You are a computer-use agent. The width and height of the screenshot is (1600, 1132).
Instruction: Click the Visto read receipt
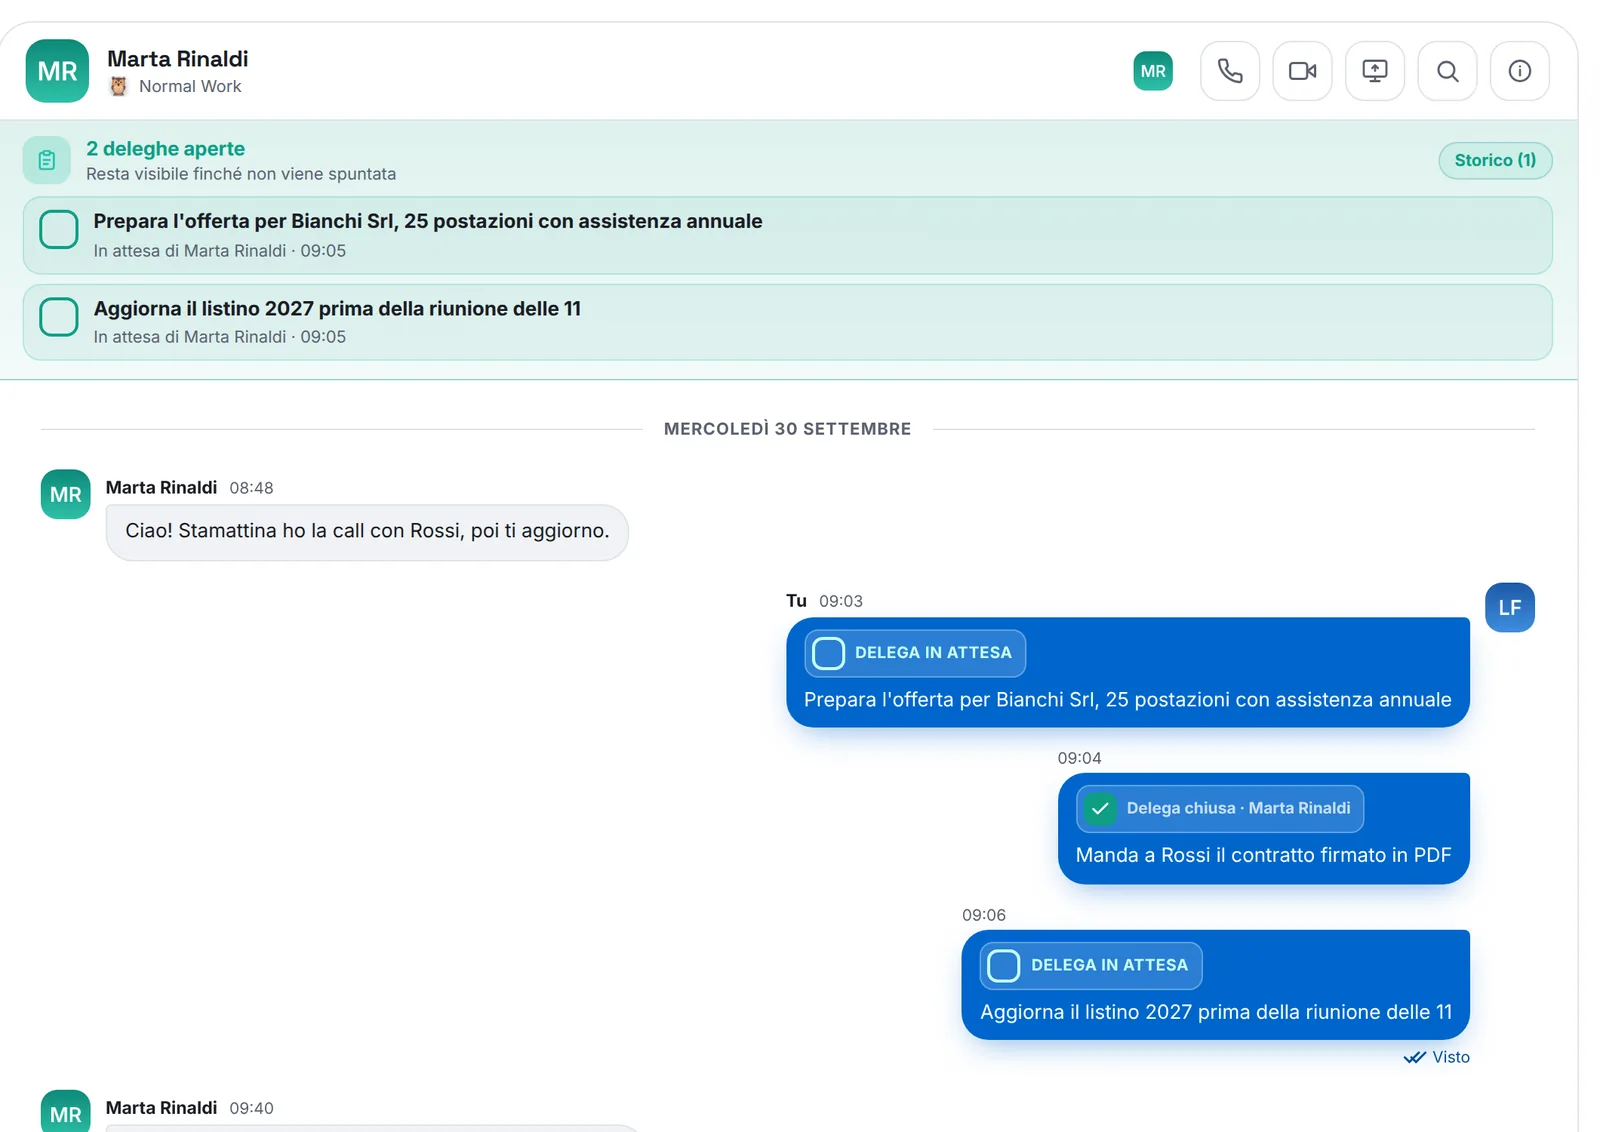(x=1437, y=1057)
